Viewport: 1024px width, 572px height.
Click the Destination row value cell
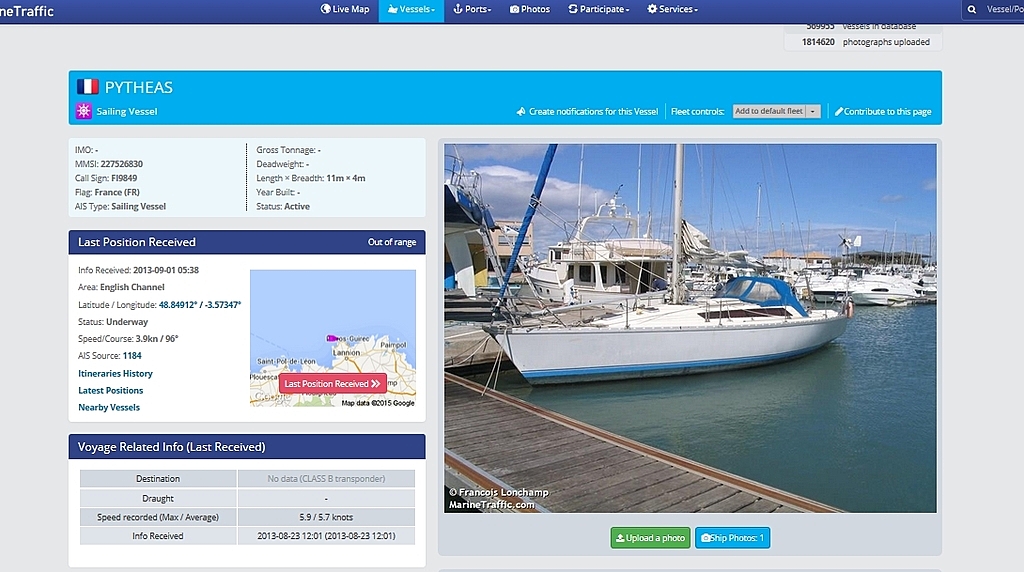pos(326,479)
